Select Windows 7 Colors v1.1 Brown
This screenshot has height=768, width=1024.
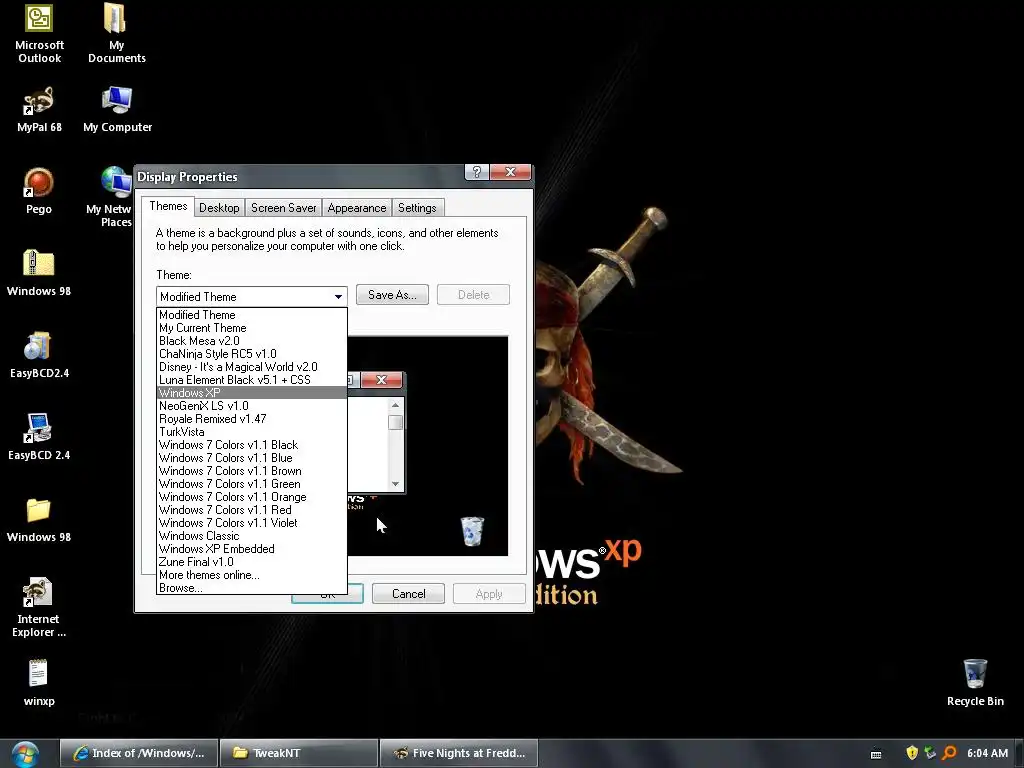tap(251, 471)
